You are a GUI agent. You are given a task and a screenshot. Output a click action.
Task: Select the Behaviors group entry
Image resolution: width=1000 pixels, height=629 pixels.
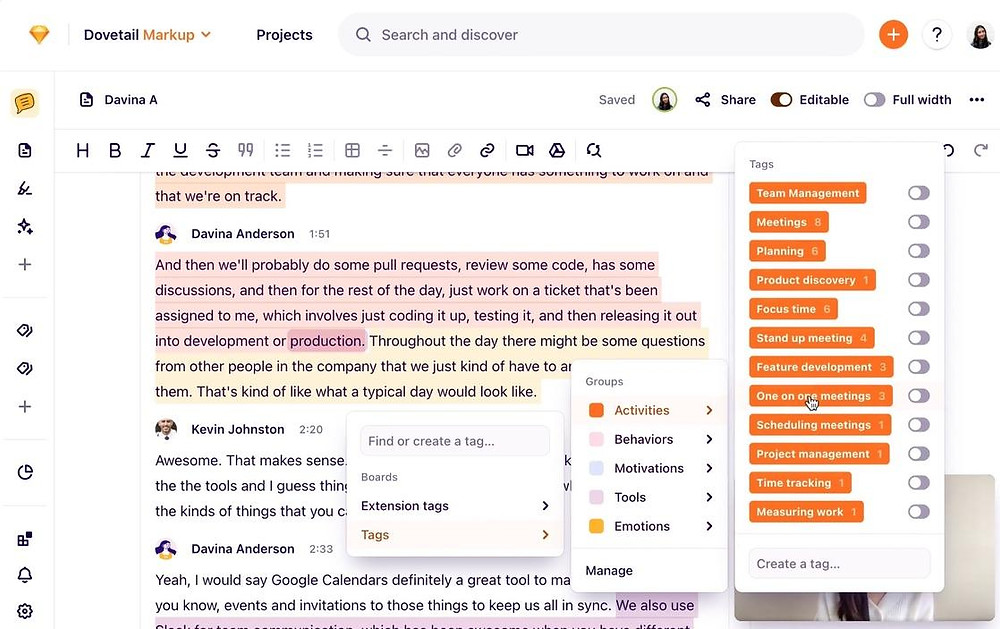[649, 439]
